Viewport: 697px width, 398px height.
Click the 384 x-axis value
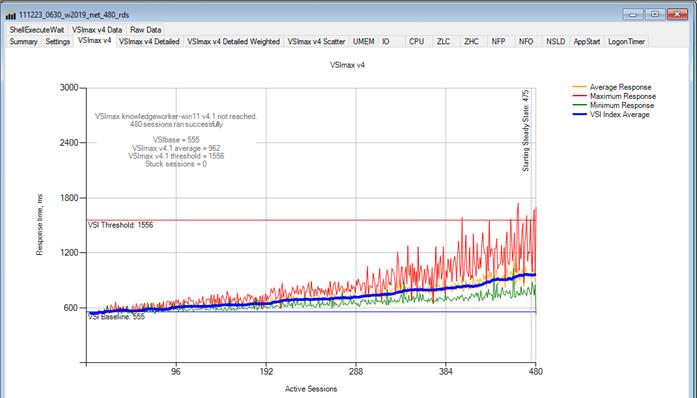pos(445,372)
